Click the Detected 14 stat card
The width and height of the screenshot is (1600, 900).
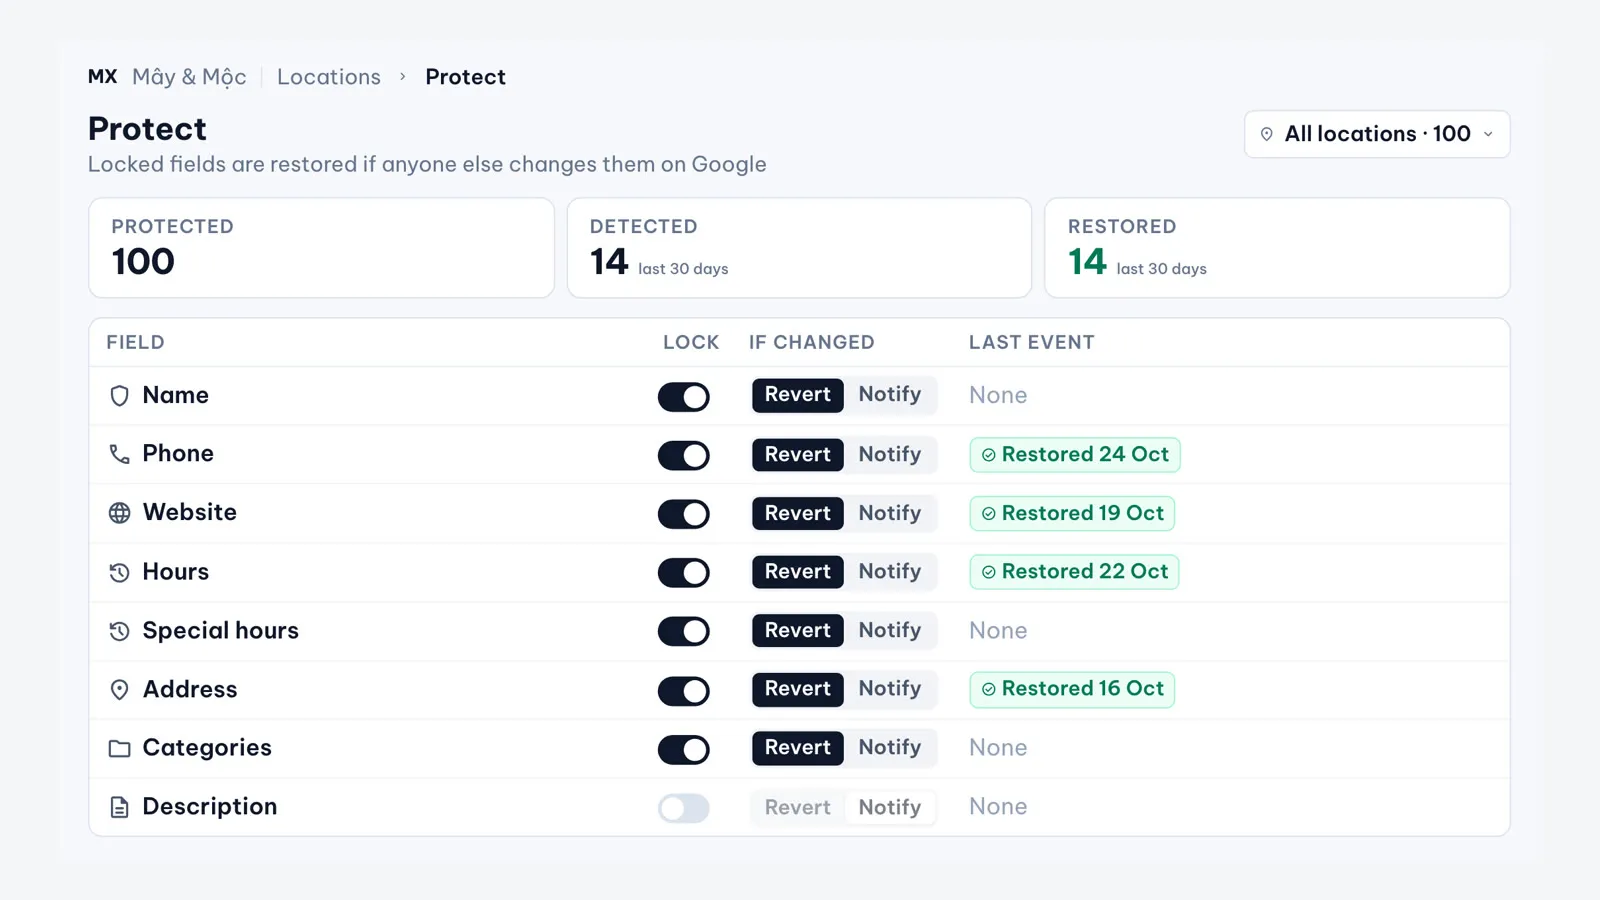click(x=799, y=248)
